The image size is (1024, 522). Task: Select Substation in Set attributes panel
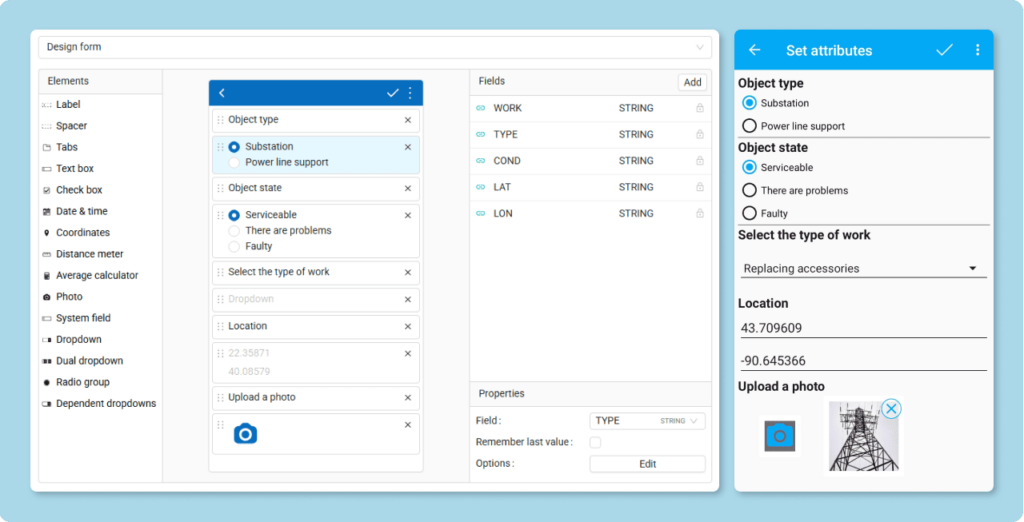click(750, 103)
